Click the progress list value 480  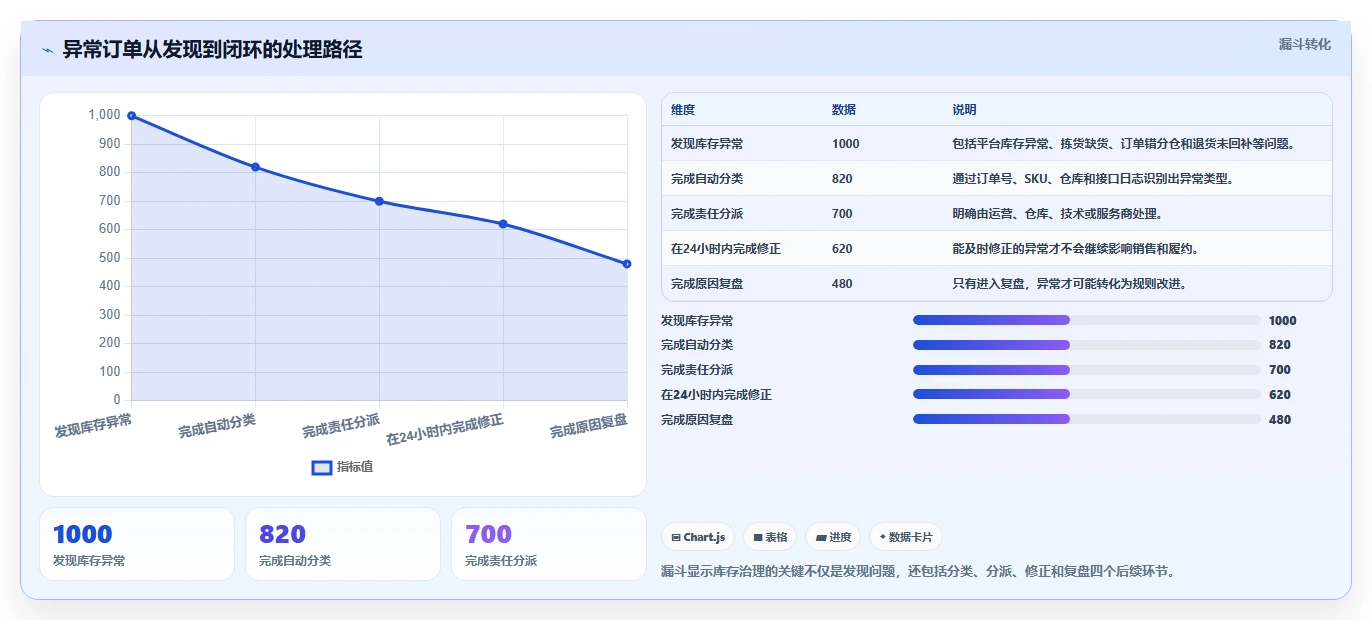(x=1280, y=420)
